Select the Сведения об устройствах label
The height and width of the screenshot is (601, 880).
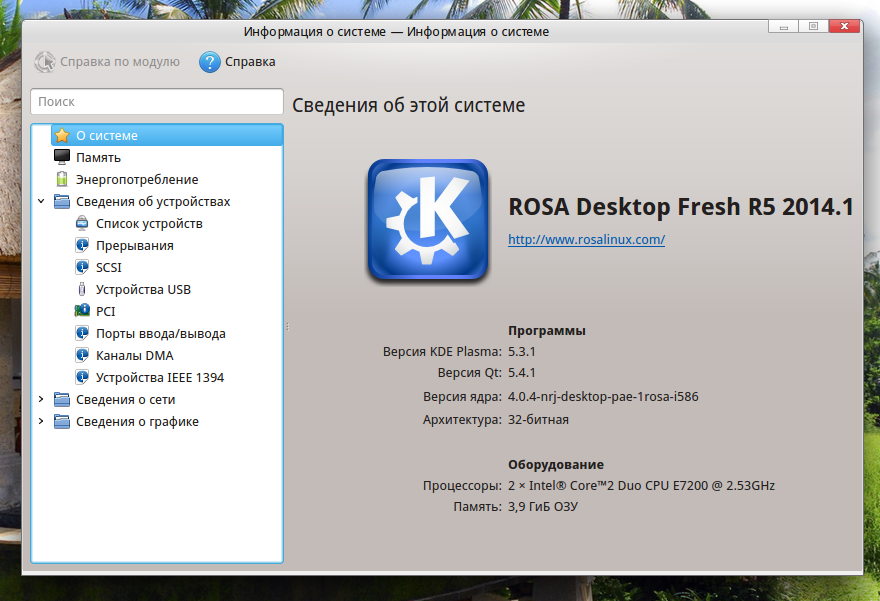(x=153, y=201)
